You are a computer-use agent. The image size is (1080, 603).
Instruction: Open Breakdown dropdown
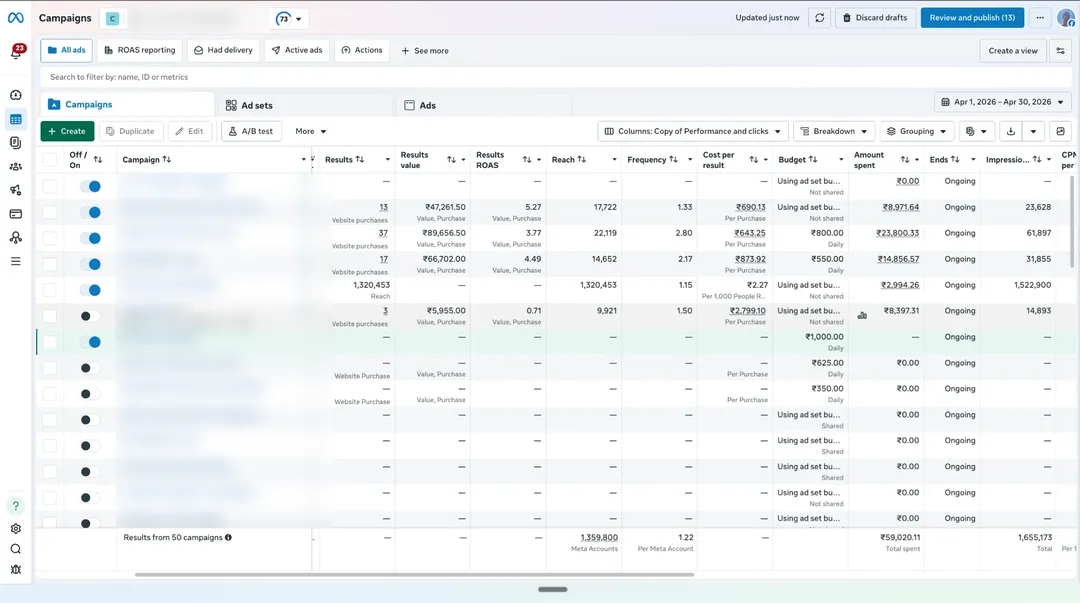833,132
